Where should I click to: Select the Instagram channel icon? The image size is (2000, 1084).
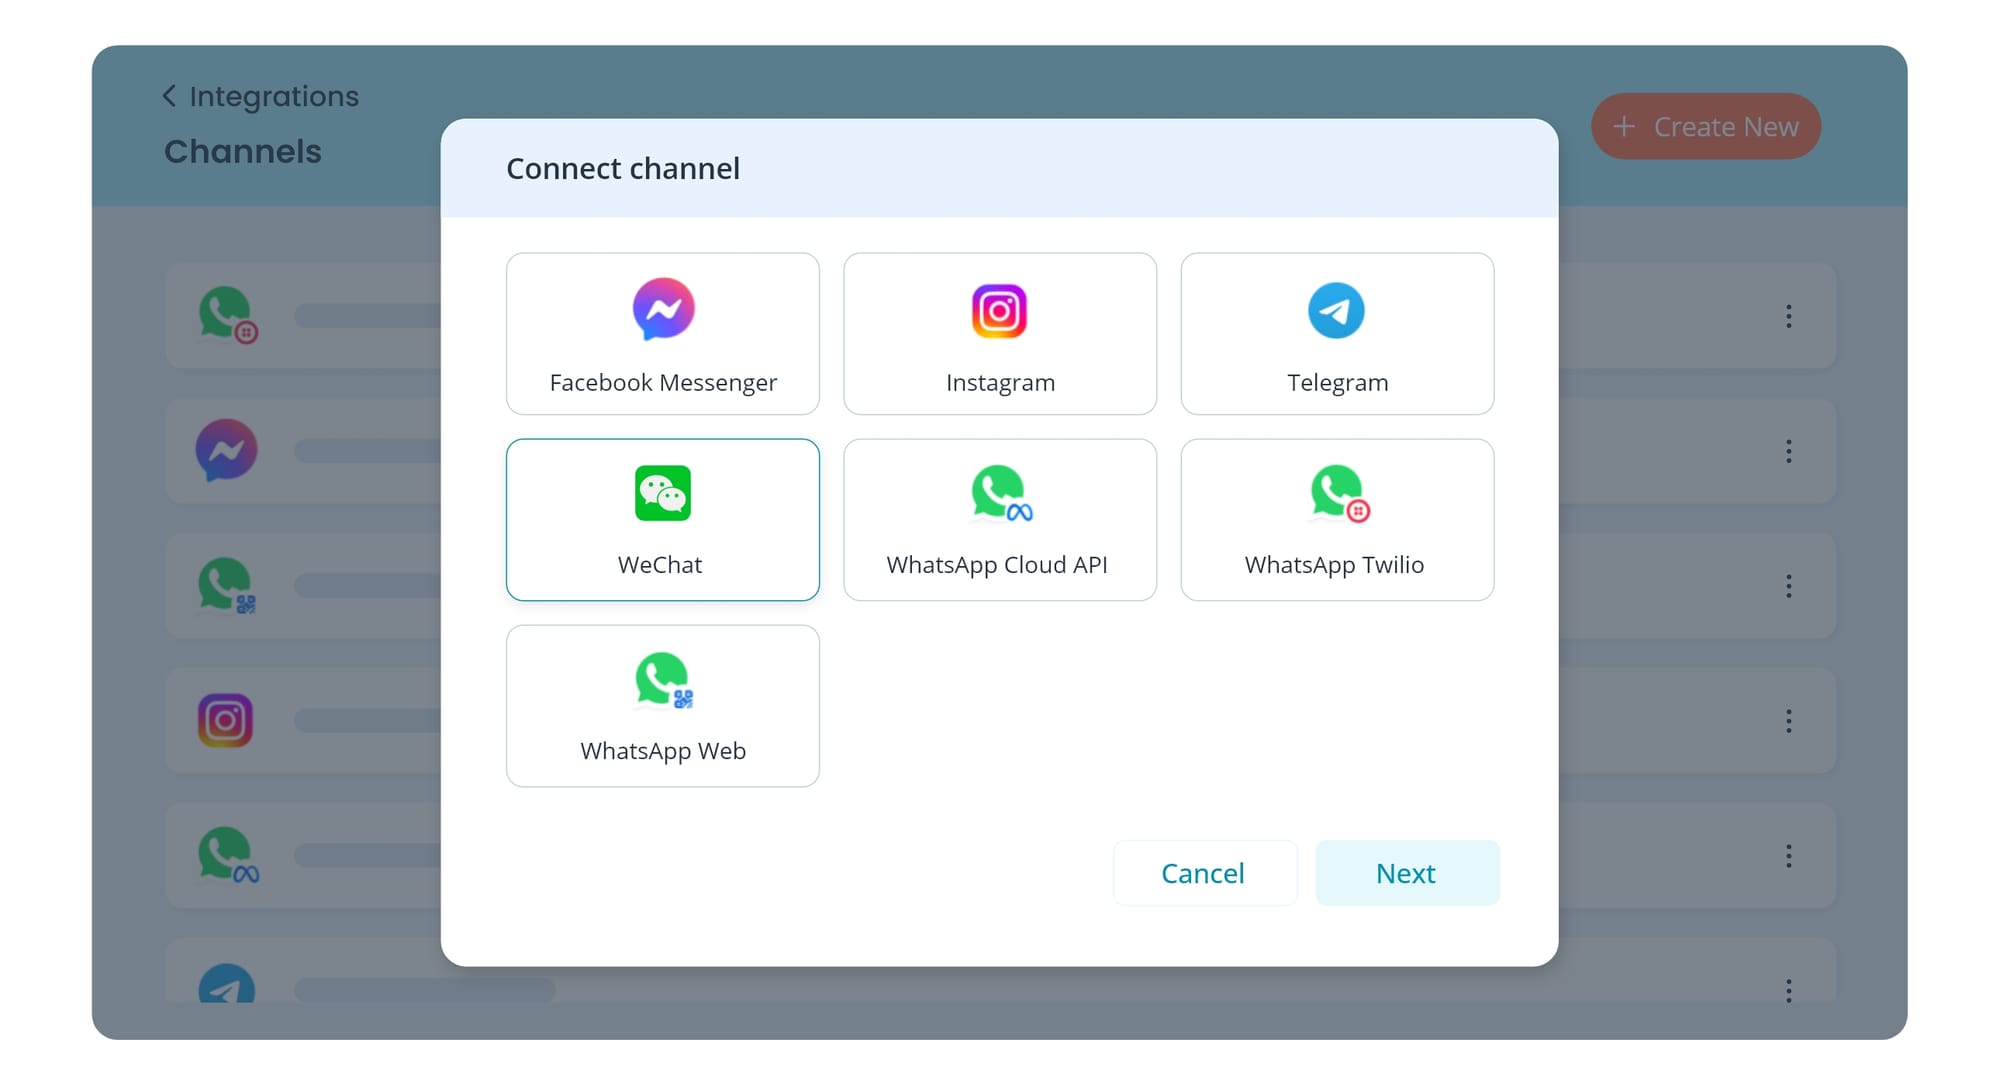pos(999,310)
